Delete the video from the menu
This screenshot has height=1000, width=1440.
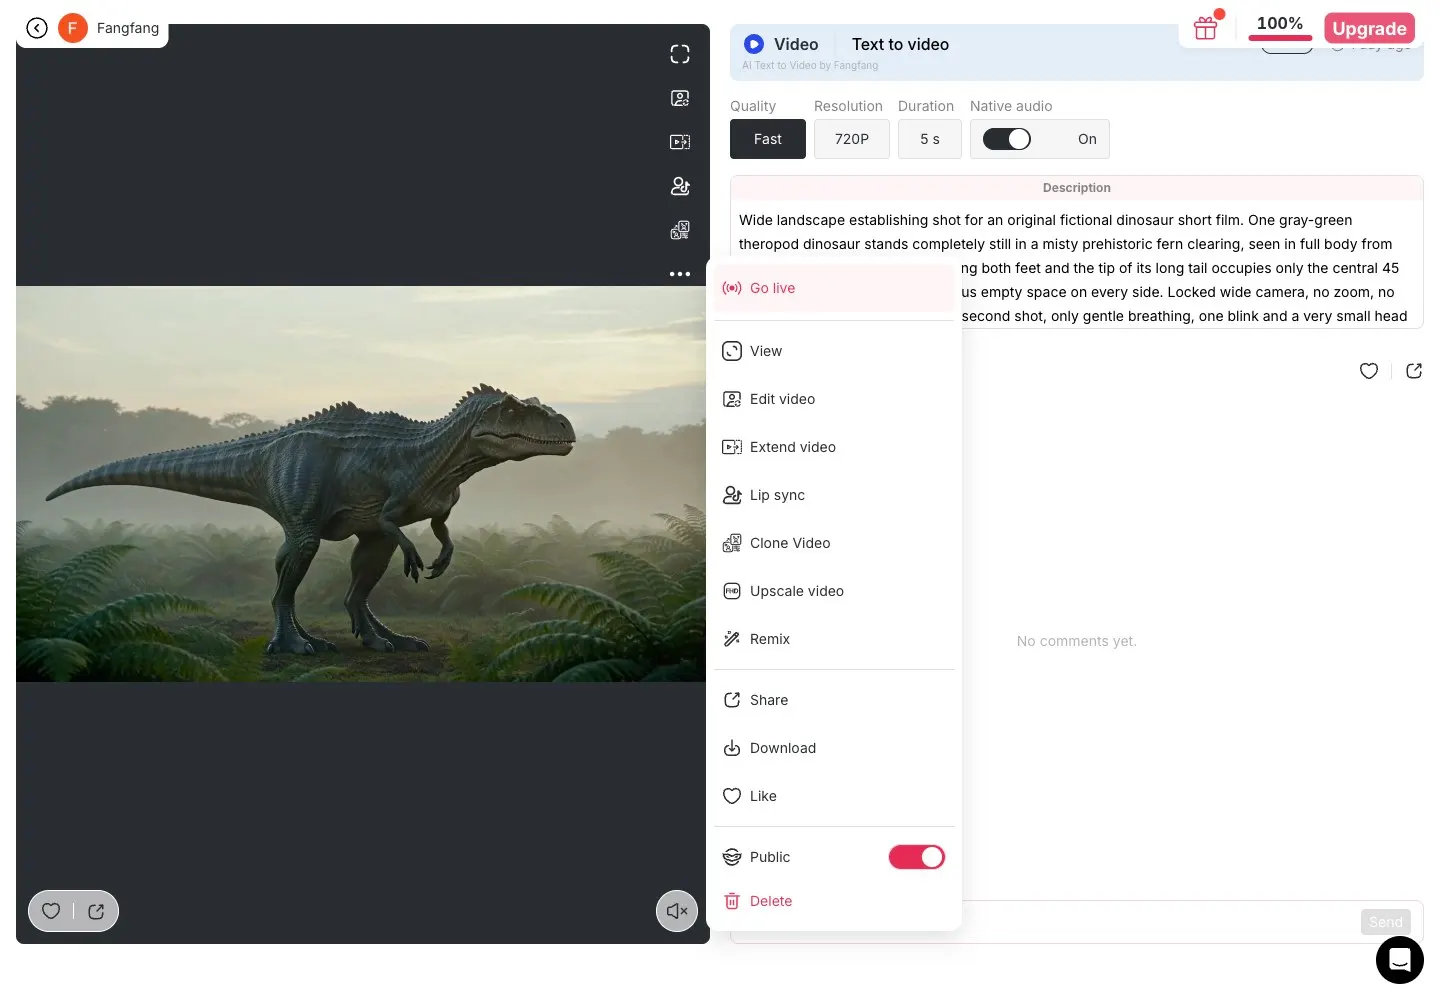[x=835, y=901]
